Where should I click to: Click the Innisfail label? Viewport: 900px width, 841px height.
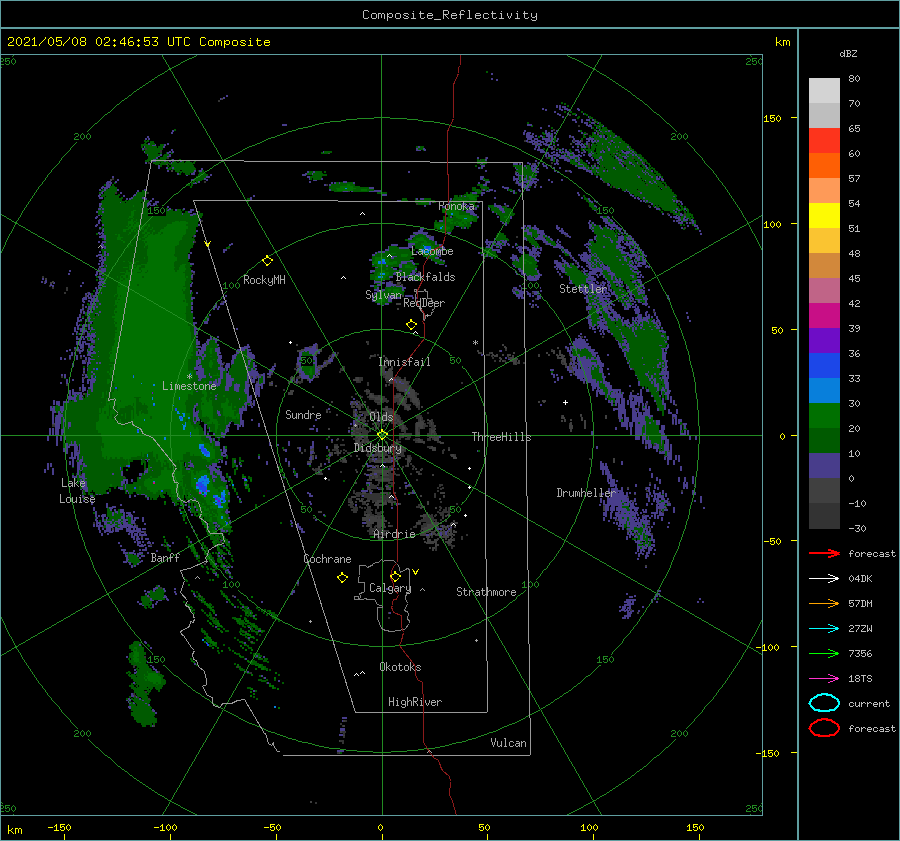(404, 362)
